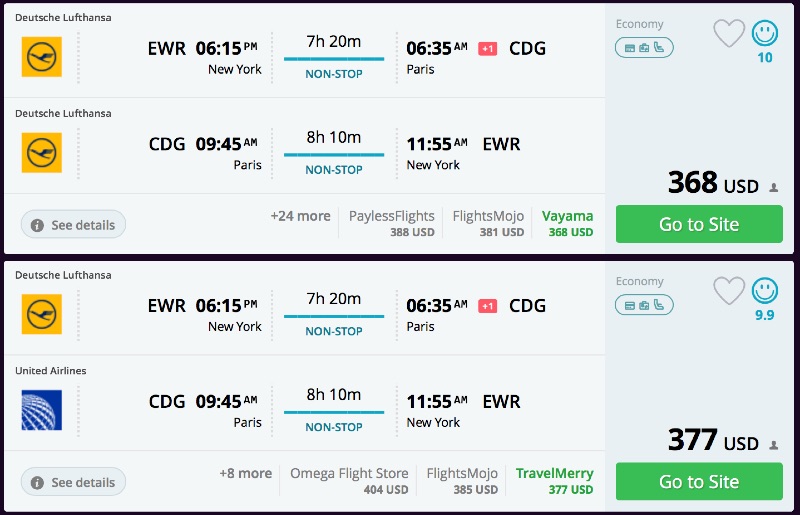Favorite the 377 USD flight with heart icon
Viewport: 800px width, 515px height.
(729, 291)
